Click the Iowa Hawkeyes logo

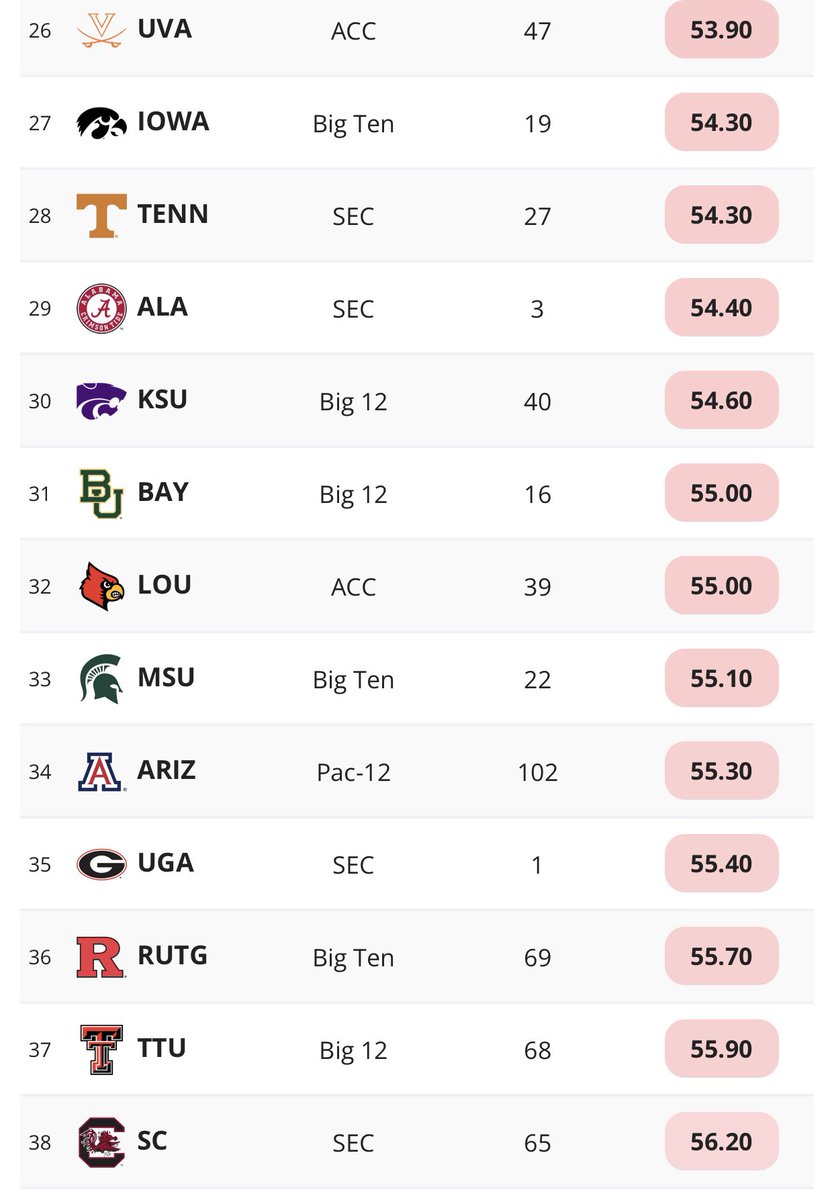pos(101,123)
